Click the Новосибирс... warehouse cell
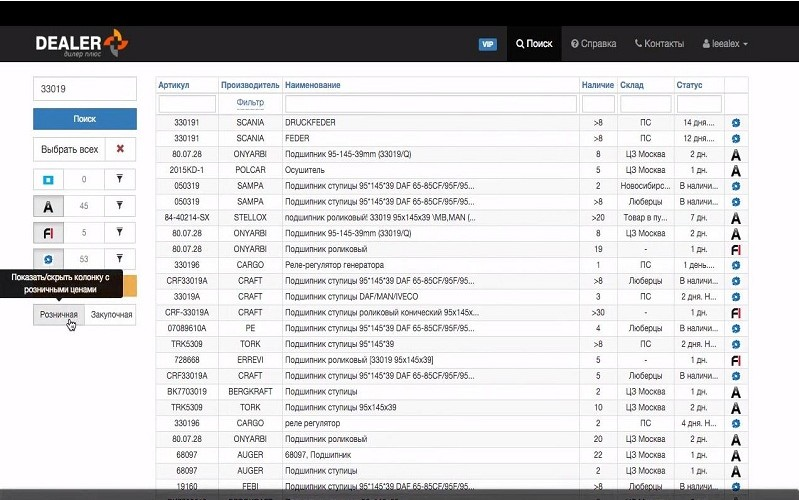The image size is (799, 500). click(x=646, y=186)
